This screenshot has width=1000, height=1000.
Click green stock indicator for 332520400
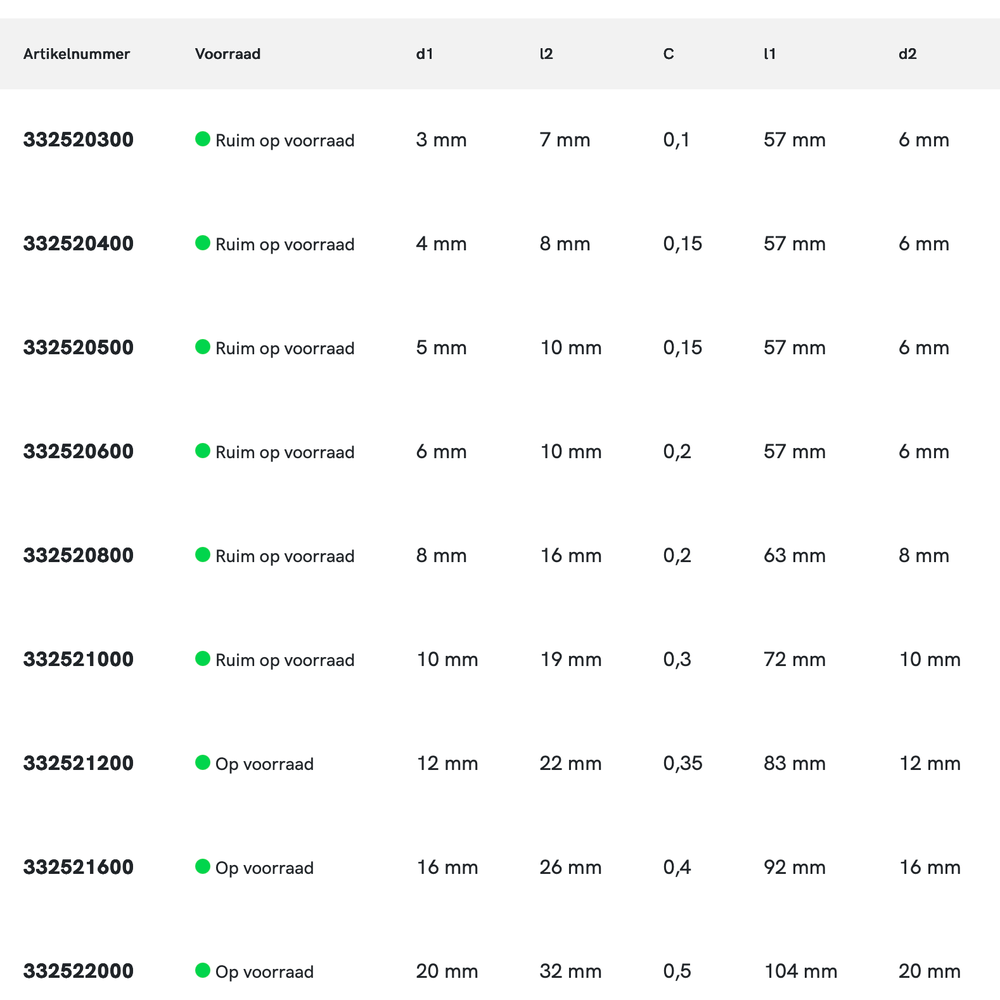(x=203, y=243)
